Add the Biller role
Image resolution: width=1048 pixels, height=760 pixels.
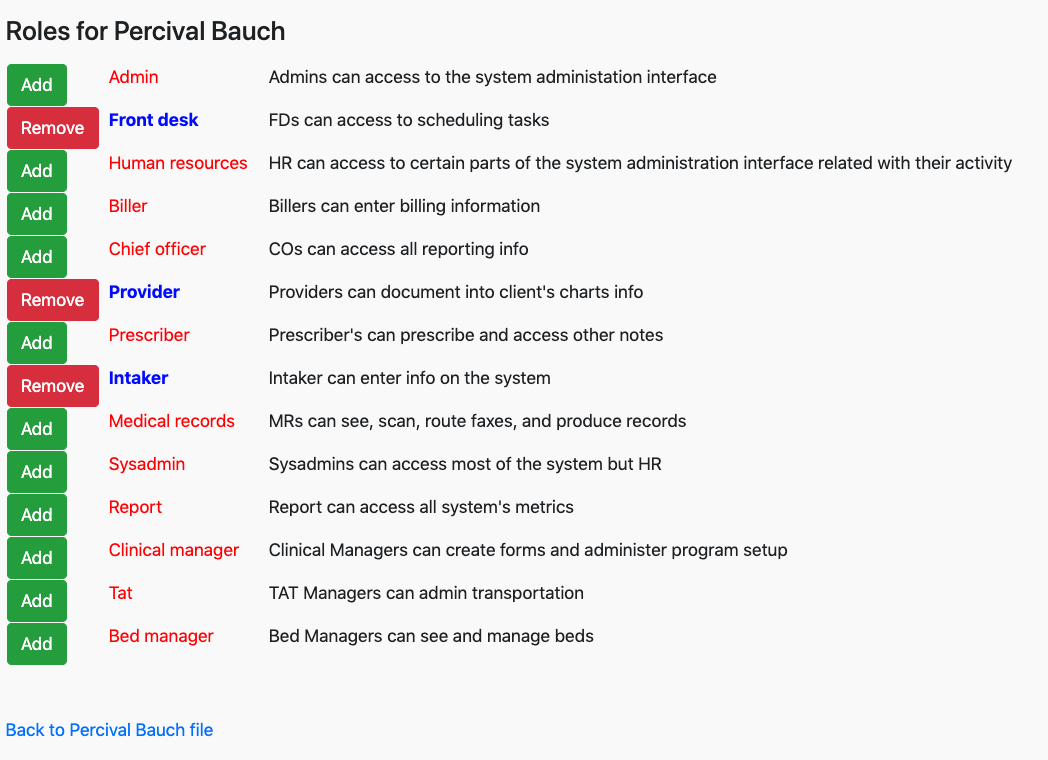[37, 214]
